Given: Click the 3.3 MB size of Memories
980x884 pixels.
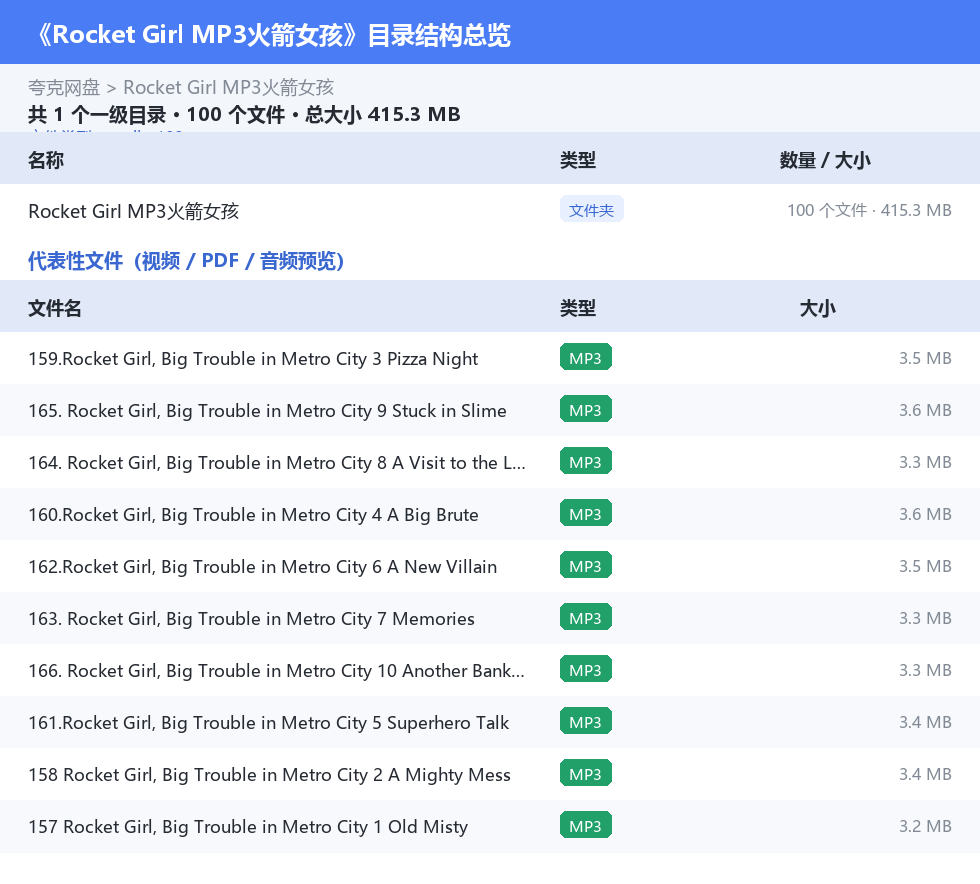Looking at the screenshot, I should [925, 618].
